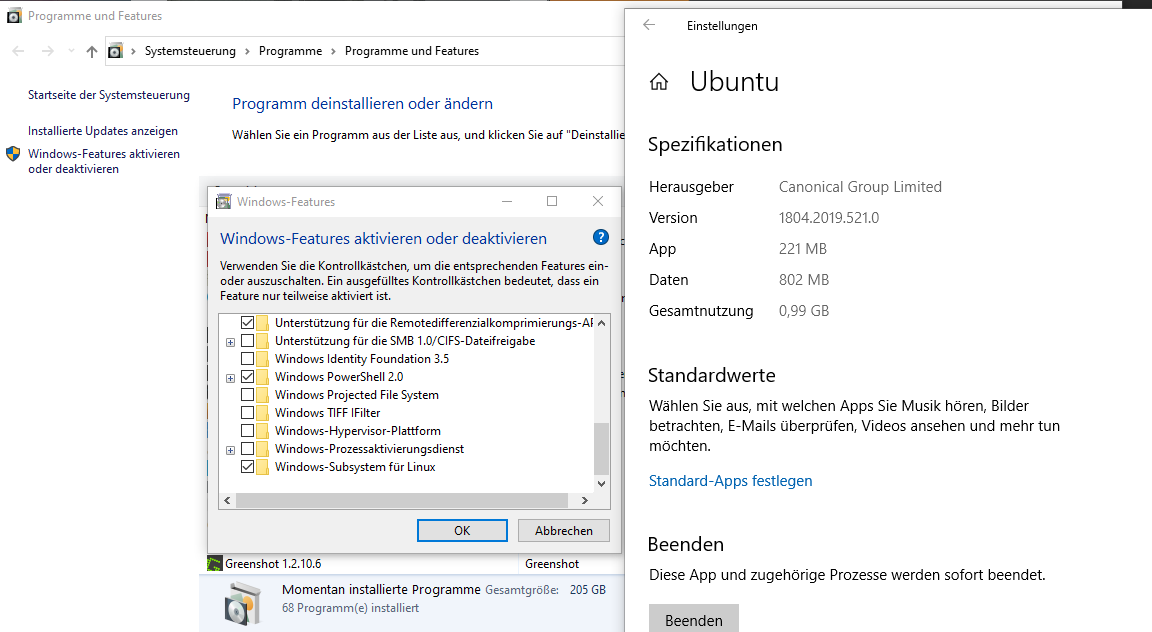Check the SMB 1.0/CIFS-Dateifreigabe checkbox
1152x632 pixels.
coord(248,341)
